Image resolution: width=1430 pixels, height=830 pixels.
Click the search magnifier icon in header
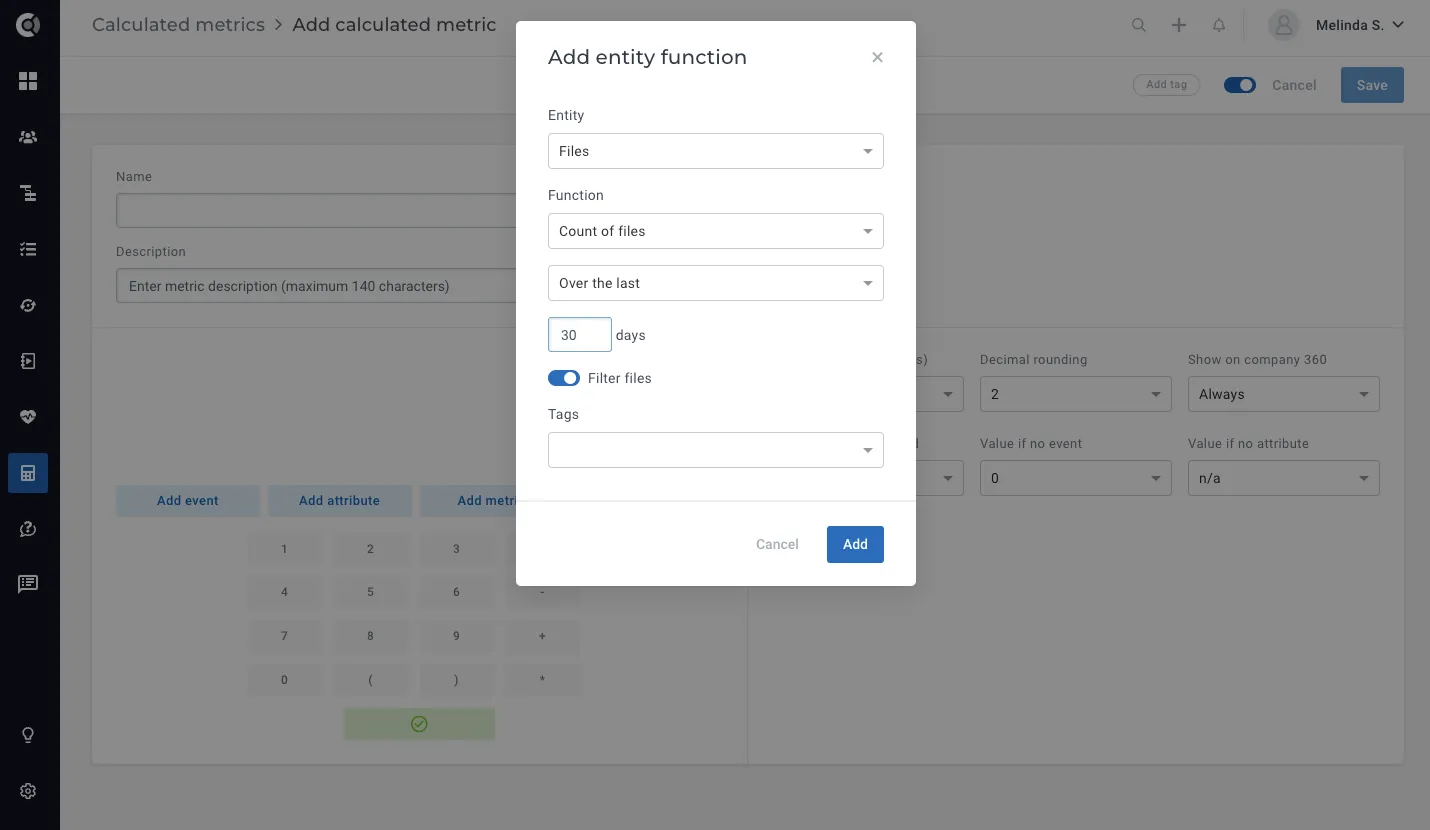tap(1139, 25)
